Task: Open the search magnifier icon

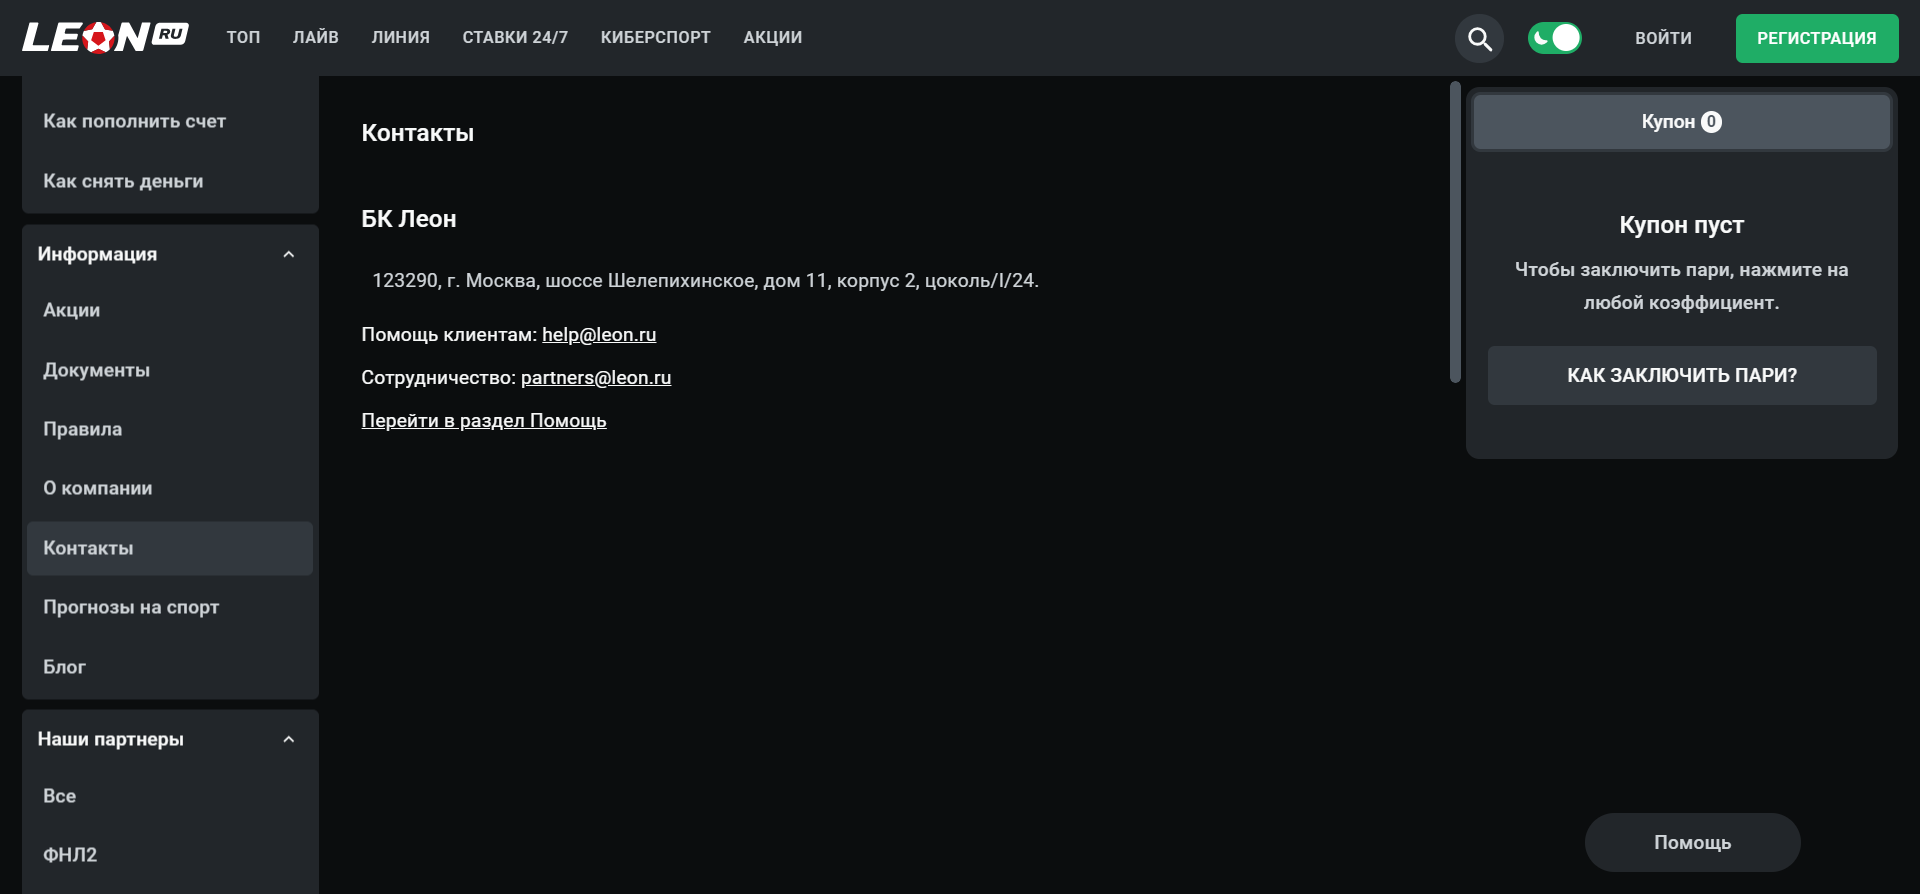Action: pyautogui.click(x=1479, y=39)
